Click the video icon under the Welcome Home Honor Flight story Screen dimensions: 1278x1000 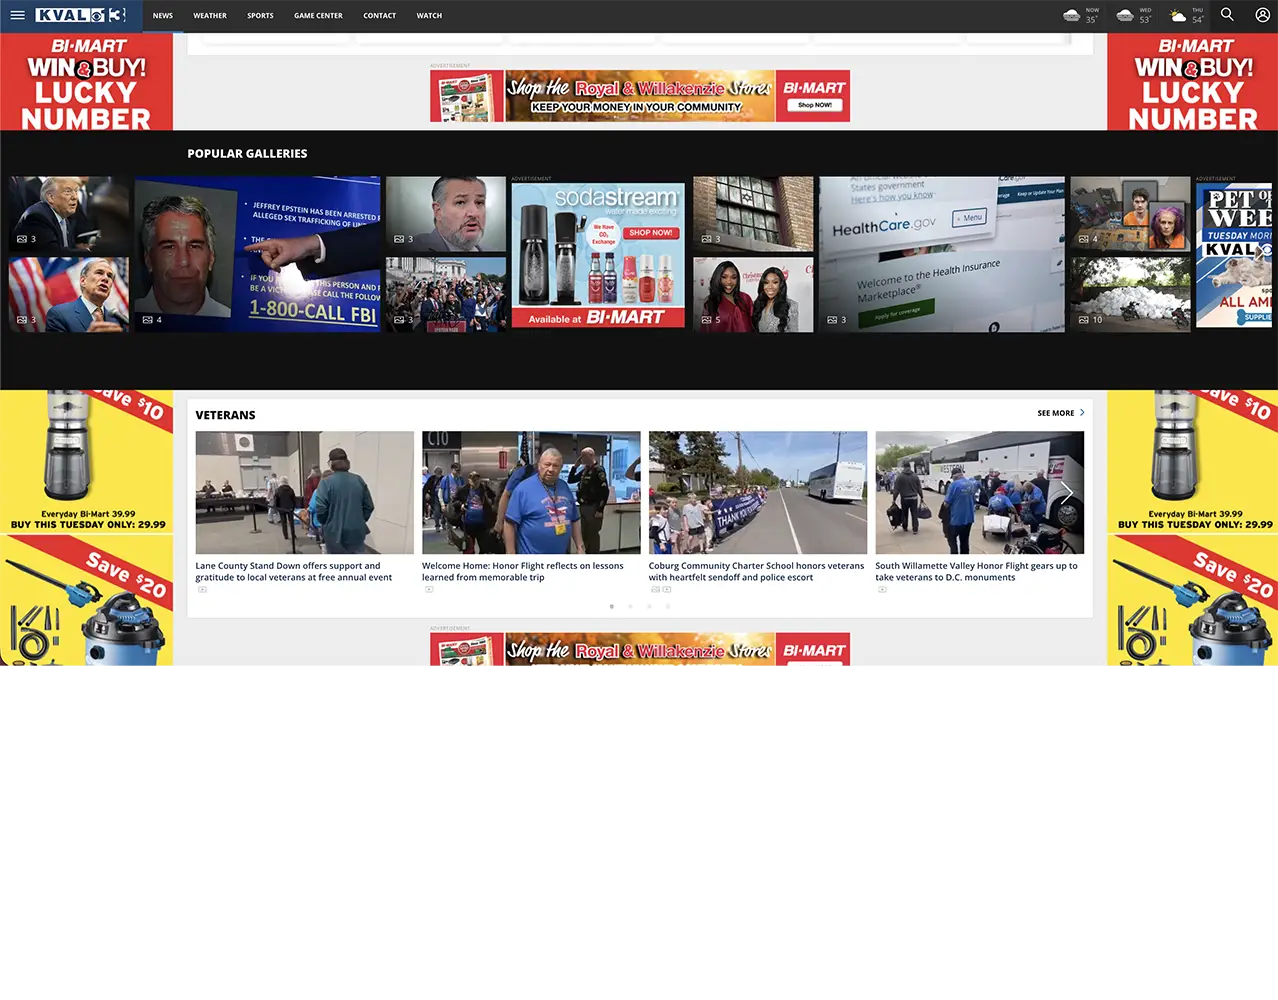point(429,589)
